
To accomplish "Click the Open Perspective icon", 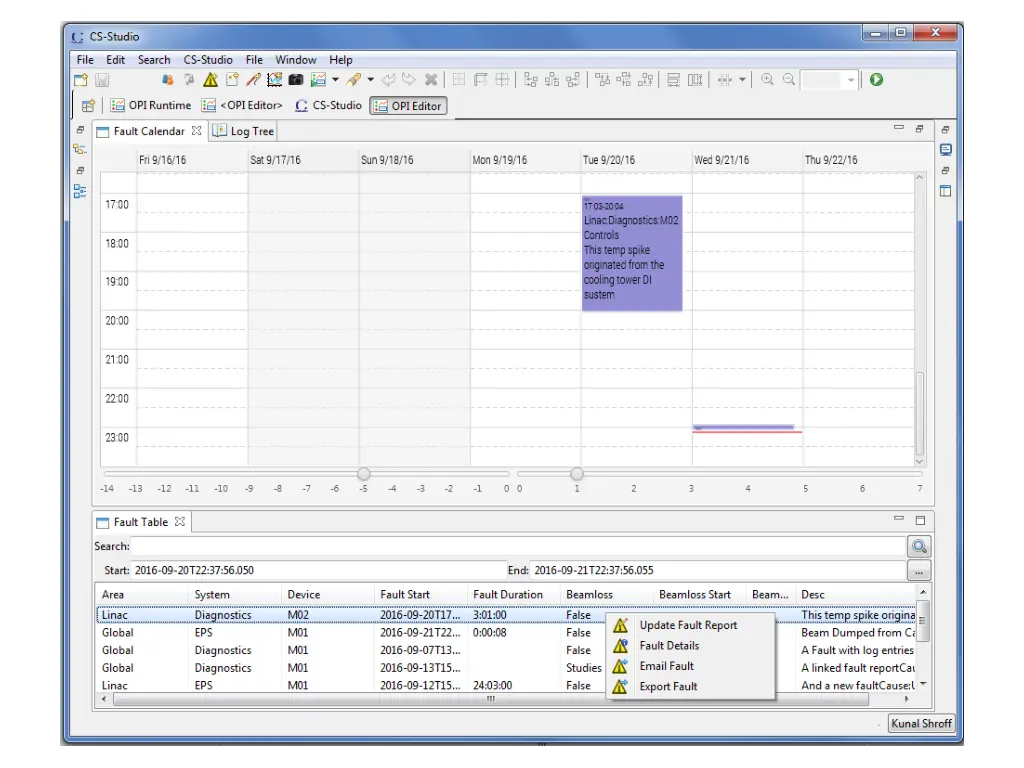I will 88,106.
